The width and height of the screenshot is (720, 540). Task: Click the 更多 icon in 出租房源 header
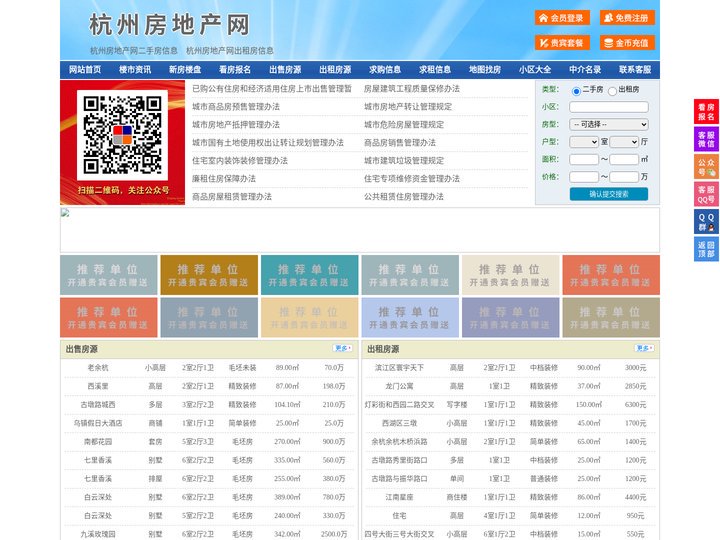click(x=644, y=348)
